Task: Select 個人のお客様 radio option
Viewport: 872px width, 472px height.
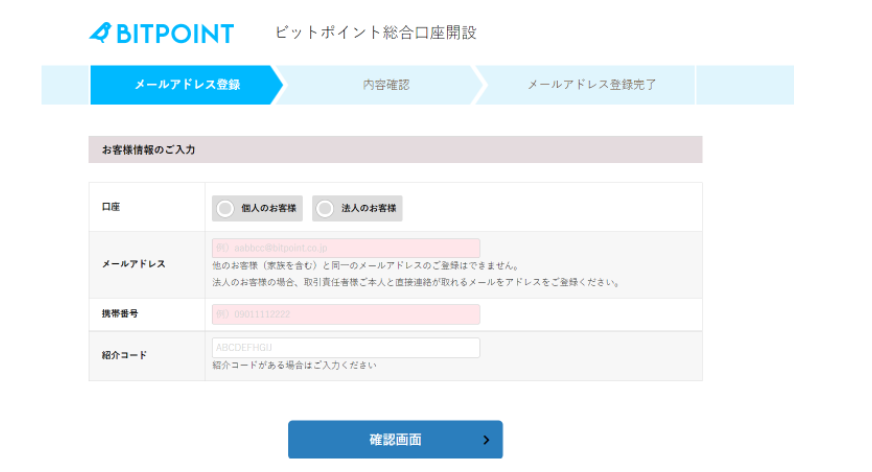Action: 257,208
